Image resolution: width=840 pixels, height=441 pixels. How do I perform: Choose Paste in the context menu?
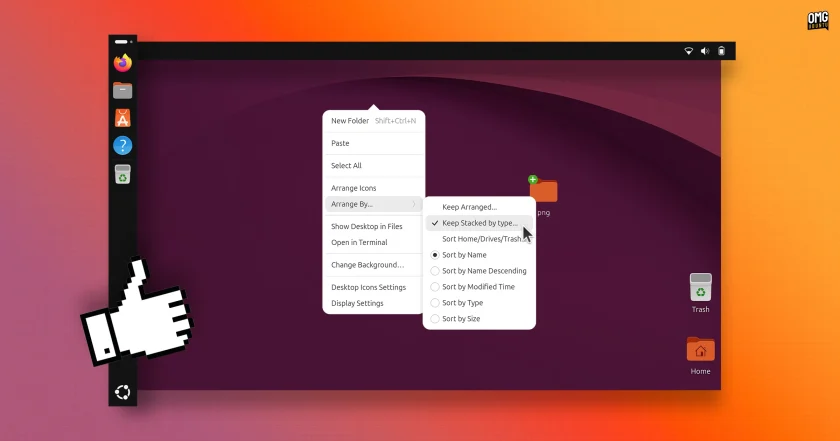pyautogui.click(x=374, y=143)
